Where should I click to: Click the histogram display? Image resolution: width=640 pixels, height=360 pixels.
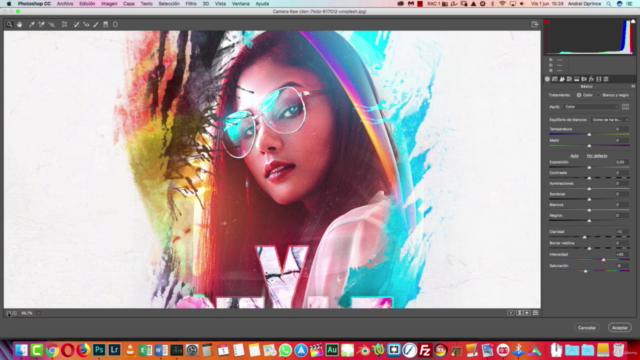590,37
